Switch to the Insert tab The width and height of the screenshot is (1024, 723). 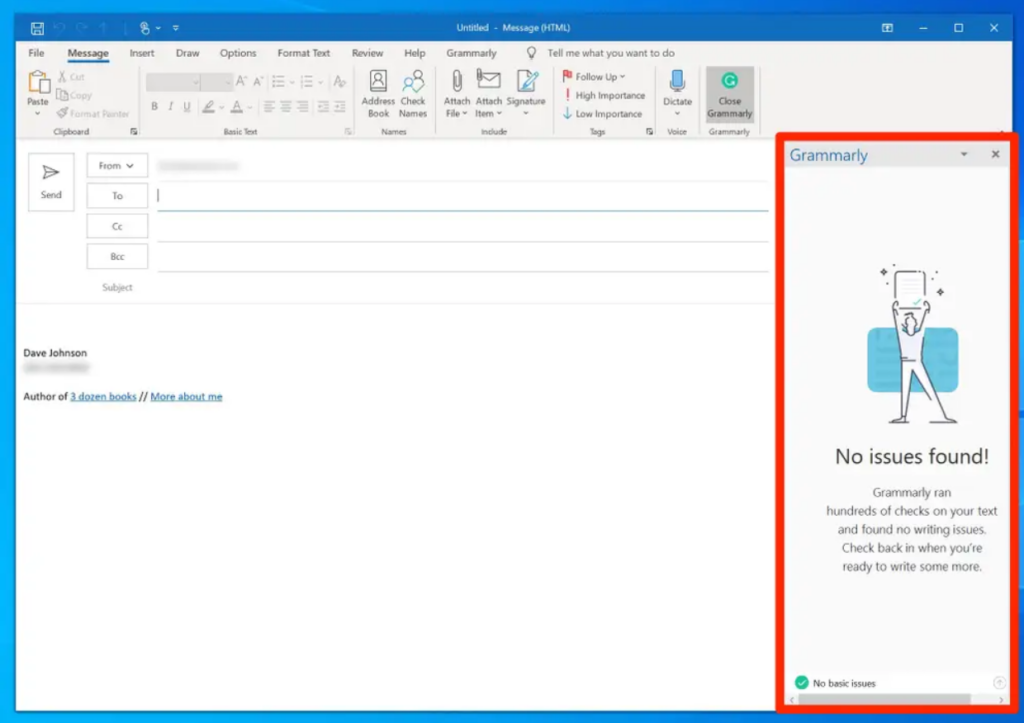coord(142,53)
